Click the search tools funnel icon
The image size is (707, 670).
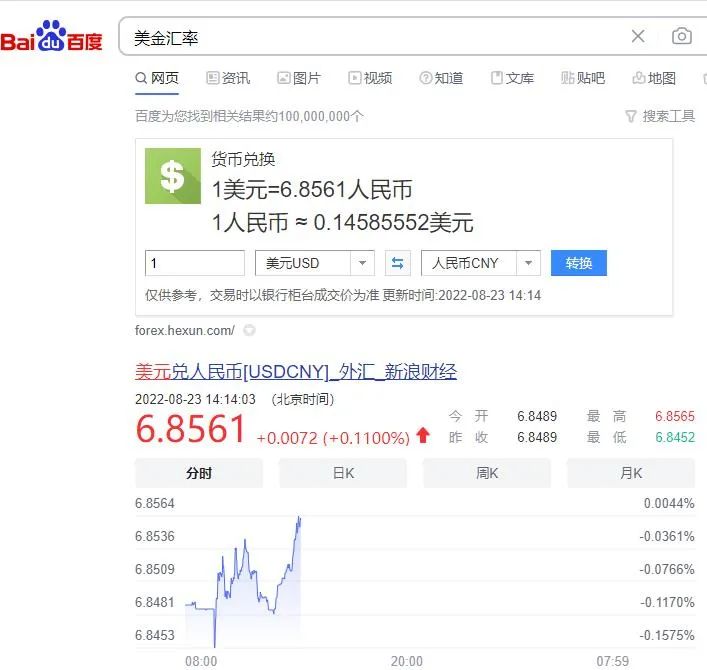point(631,116)
